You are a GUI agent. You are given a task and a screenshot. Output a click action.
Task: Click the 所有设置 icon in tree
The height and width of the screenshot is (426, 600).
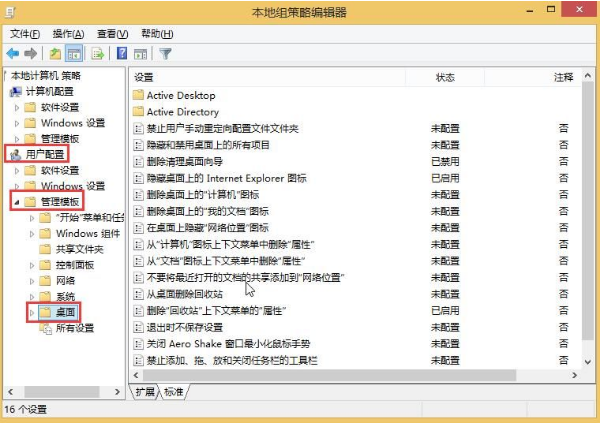click(46, 328)
